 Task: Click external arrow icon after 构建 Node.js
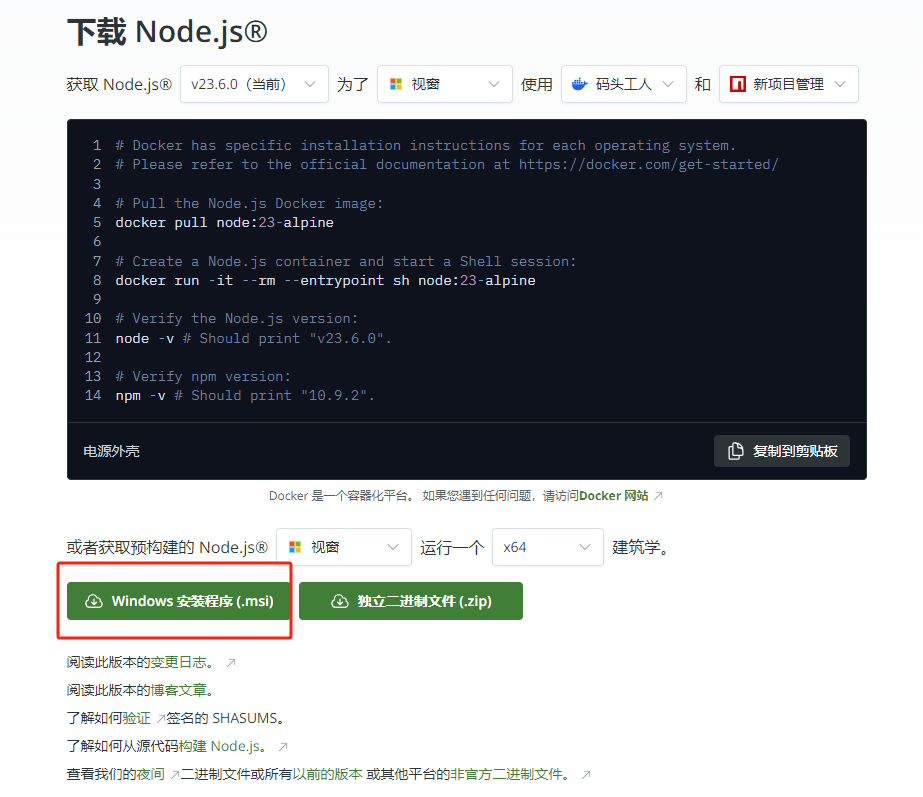tap(283, 746)
